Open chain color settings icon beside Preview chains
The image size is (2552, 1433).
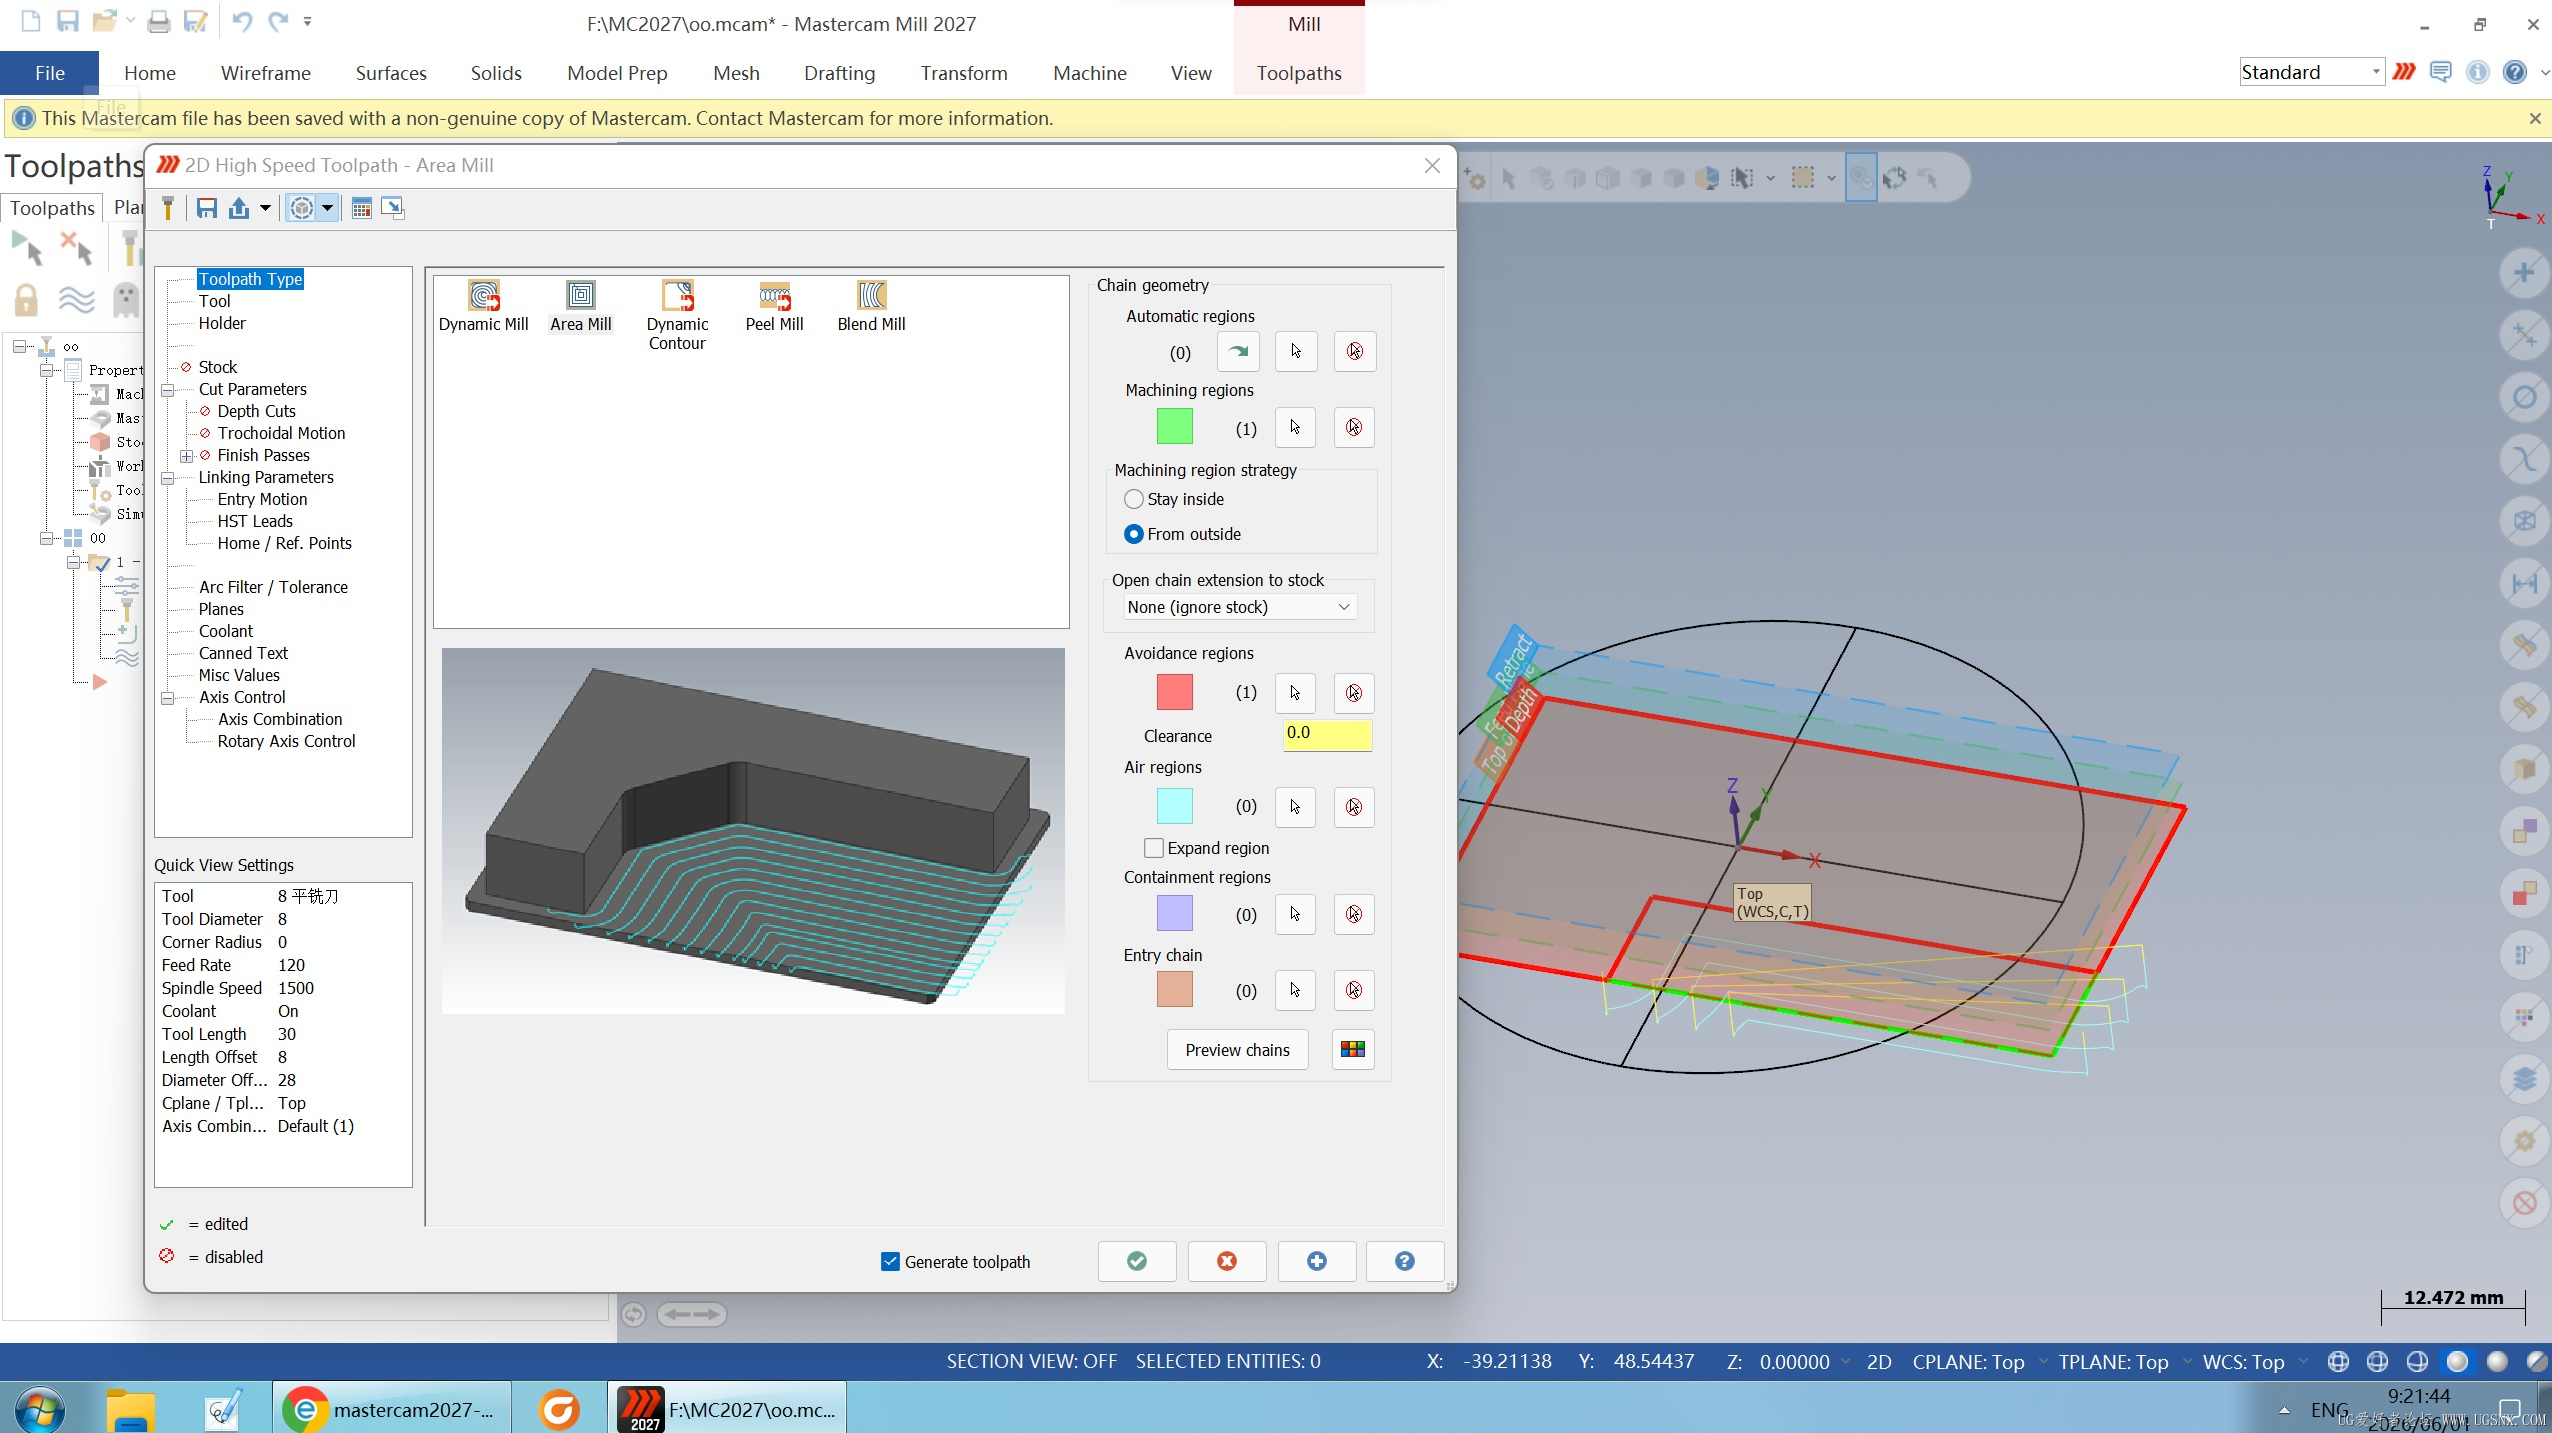[x=1353, y=1049]
